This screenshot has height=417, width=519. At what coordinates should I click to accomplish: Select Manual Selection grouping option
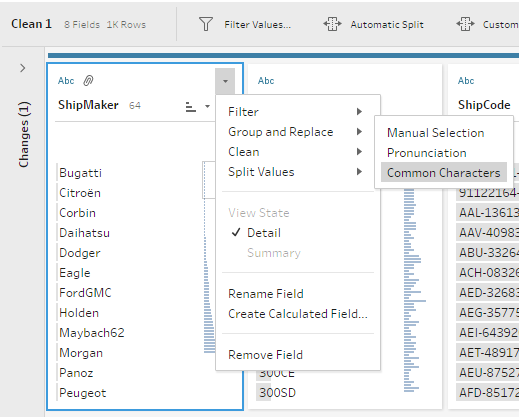444,133
